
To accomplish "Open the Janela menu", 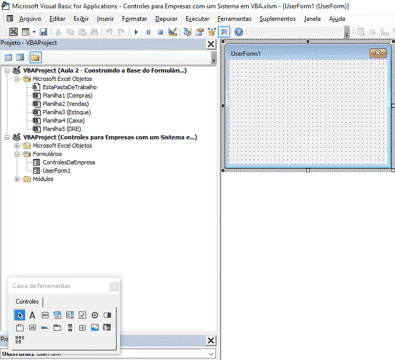I will click(x=312, y=19).
